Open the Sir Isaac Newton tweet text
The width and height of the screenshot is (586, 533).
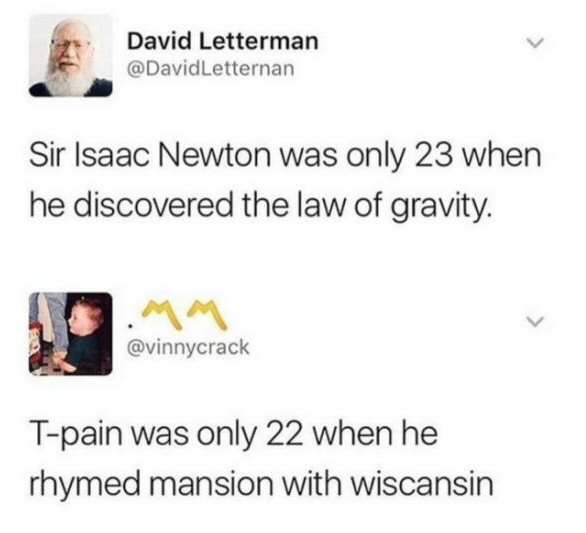point(285,180)
